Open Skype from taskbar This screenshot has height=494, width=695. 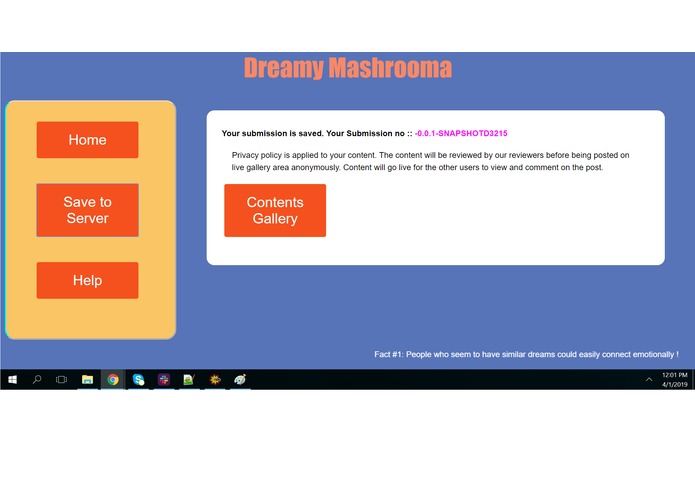click(x=138, y=380)
